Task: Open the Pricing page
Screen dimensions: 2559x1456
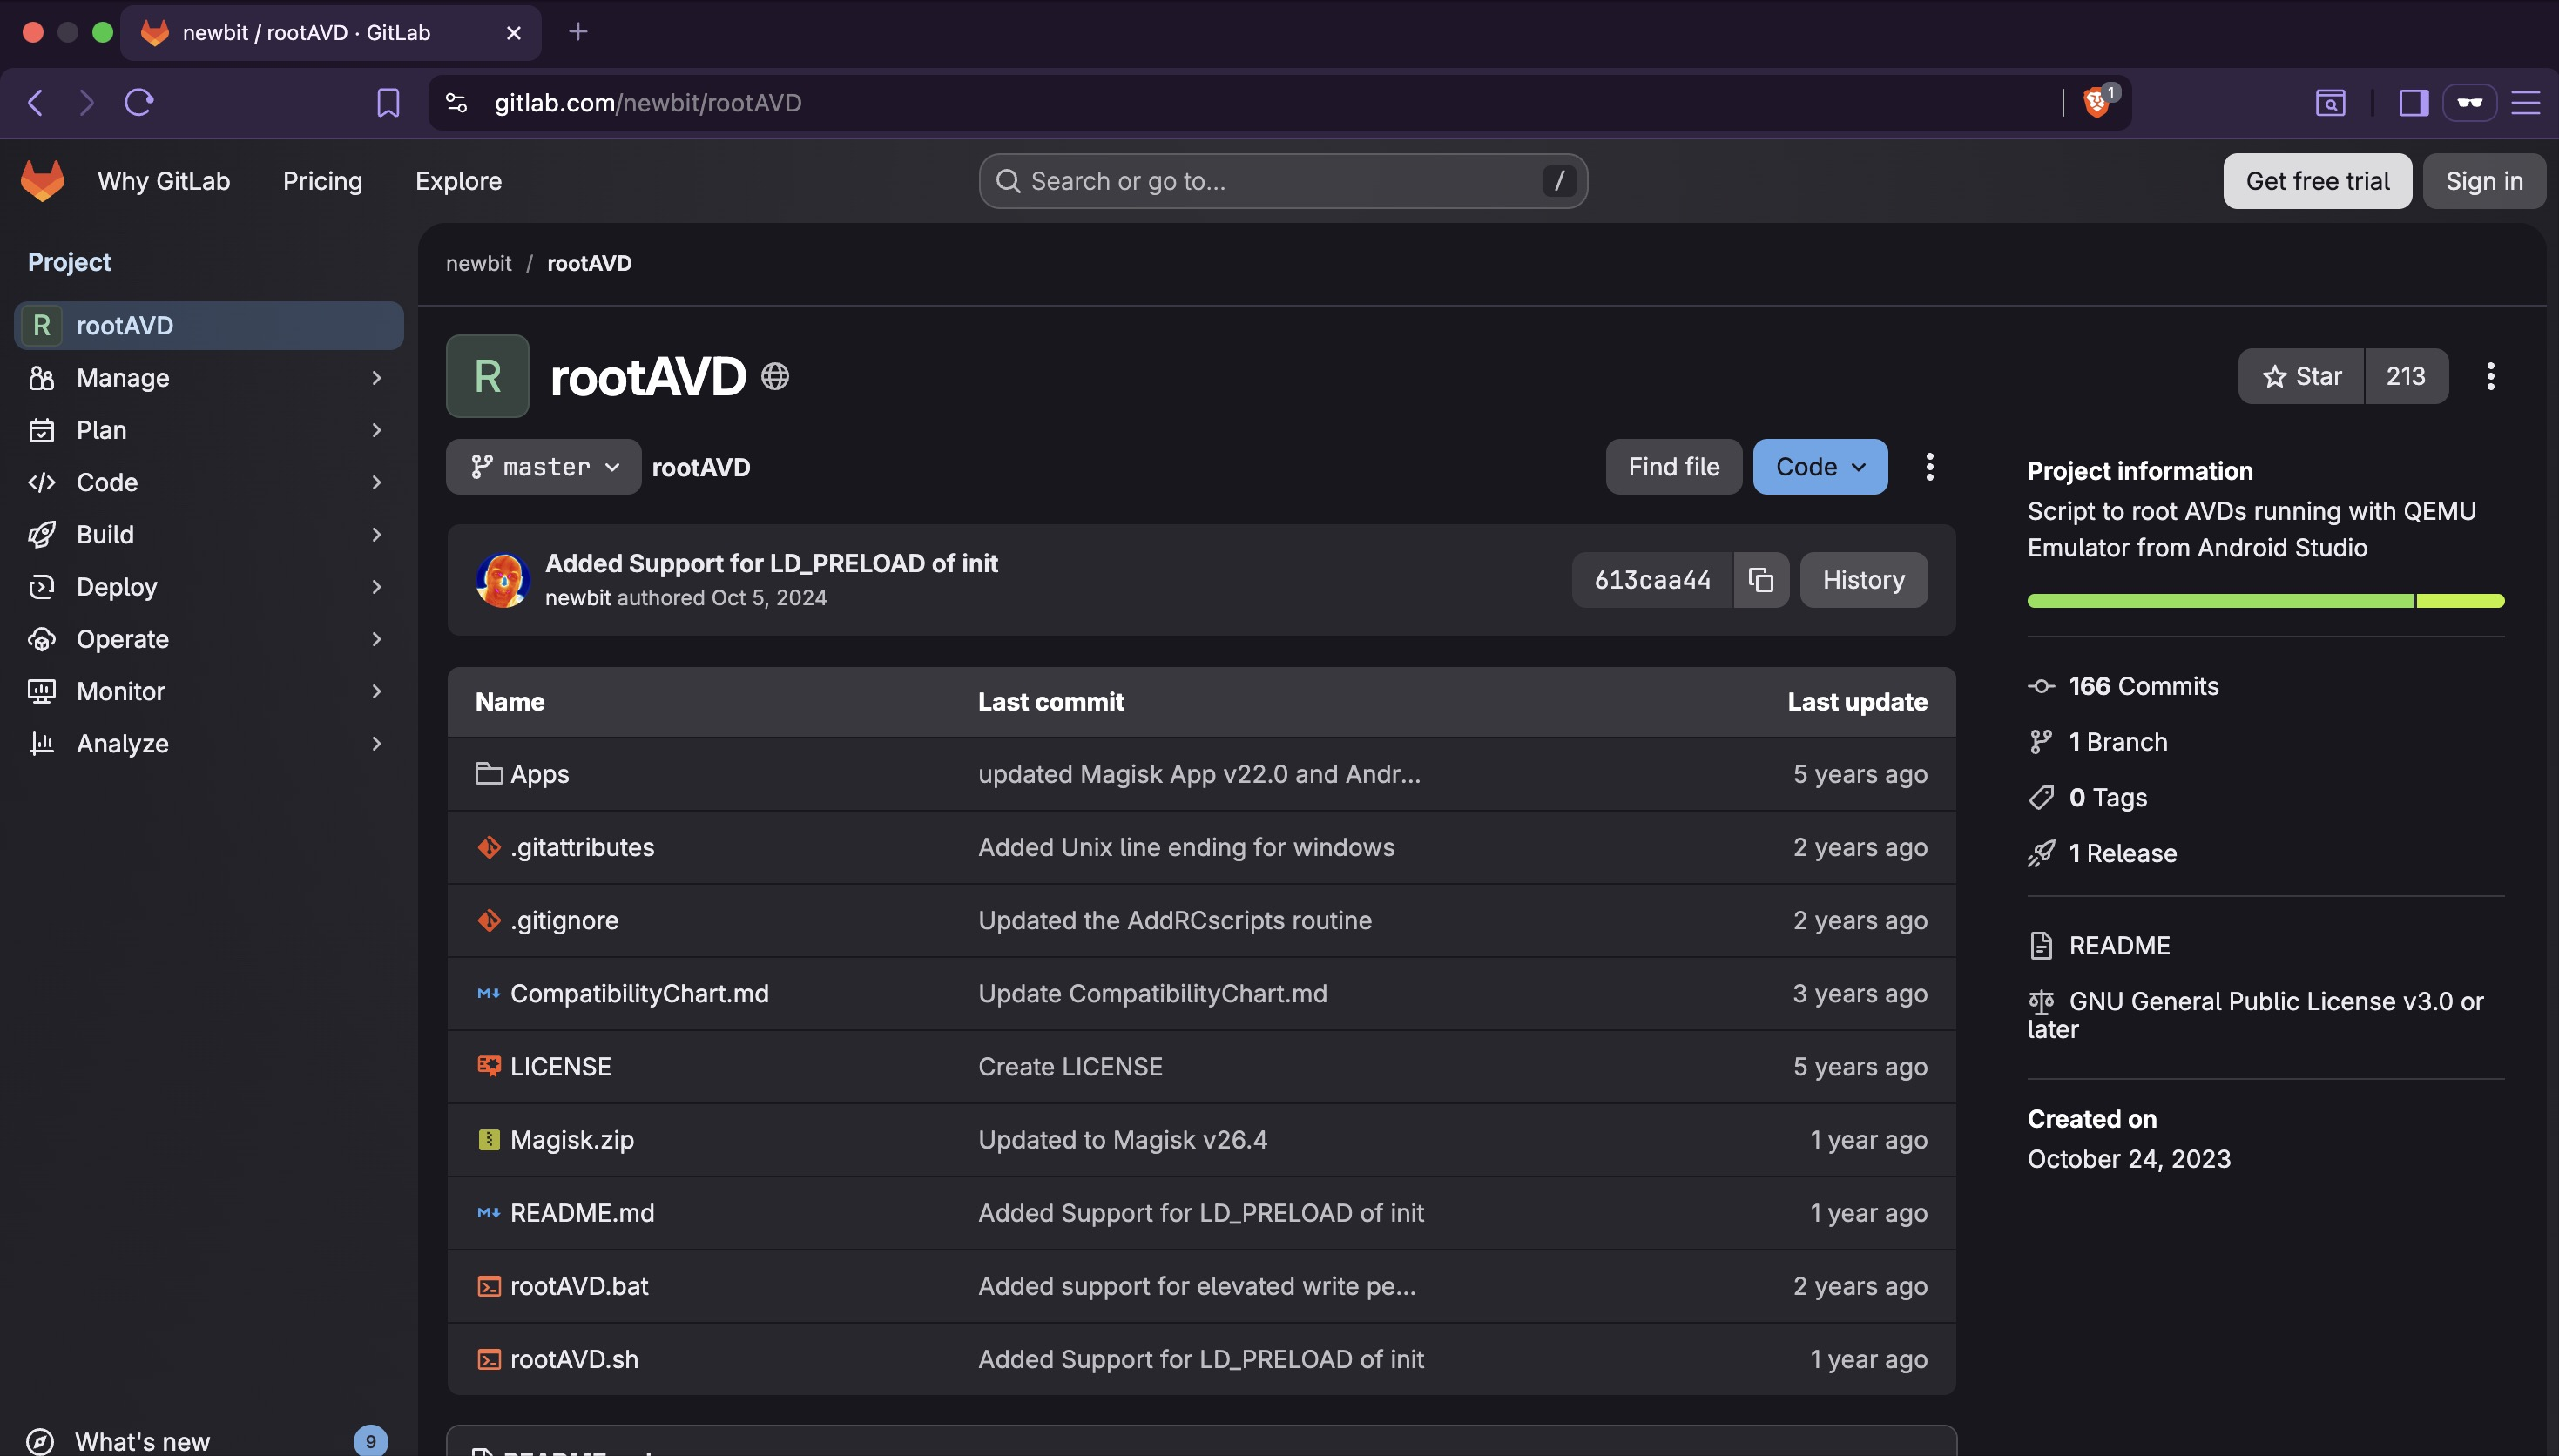Action: [322, 181]
